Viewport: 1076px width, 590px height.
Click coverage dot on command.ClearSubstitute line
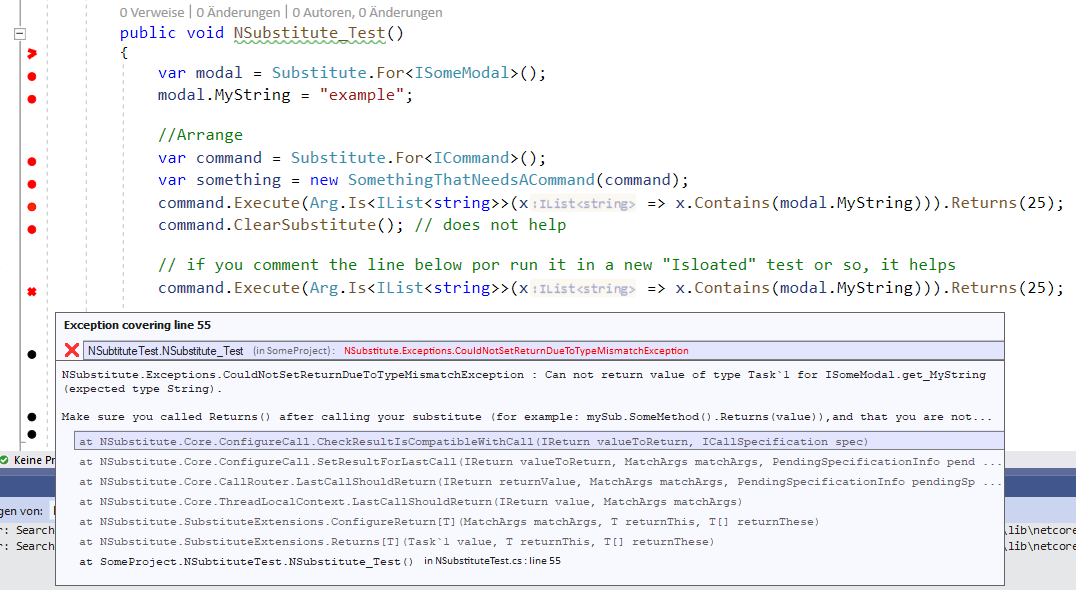point(32,229)
